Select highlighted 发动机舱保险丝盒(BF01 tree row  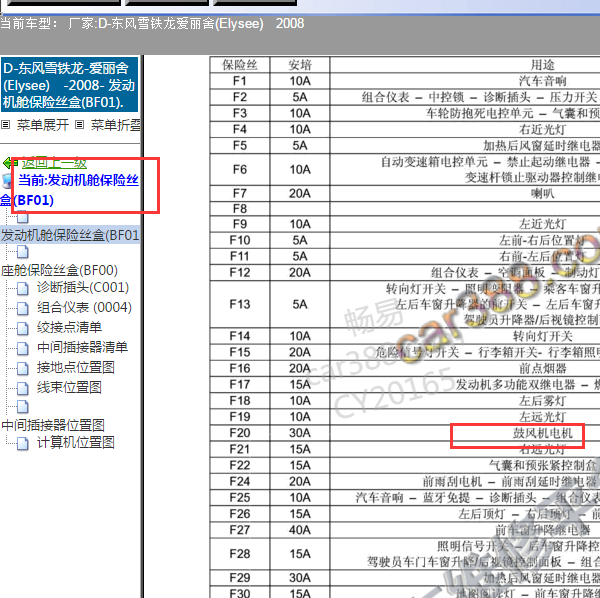click(x=70, y=235)
